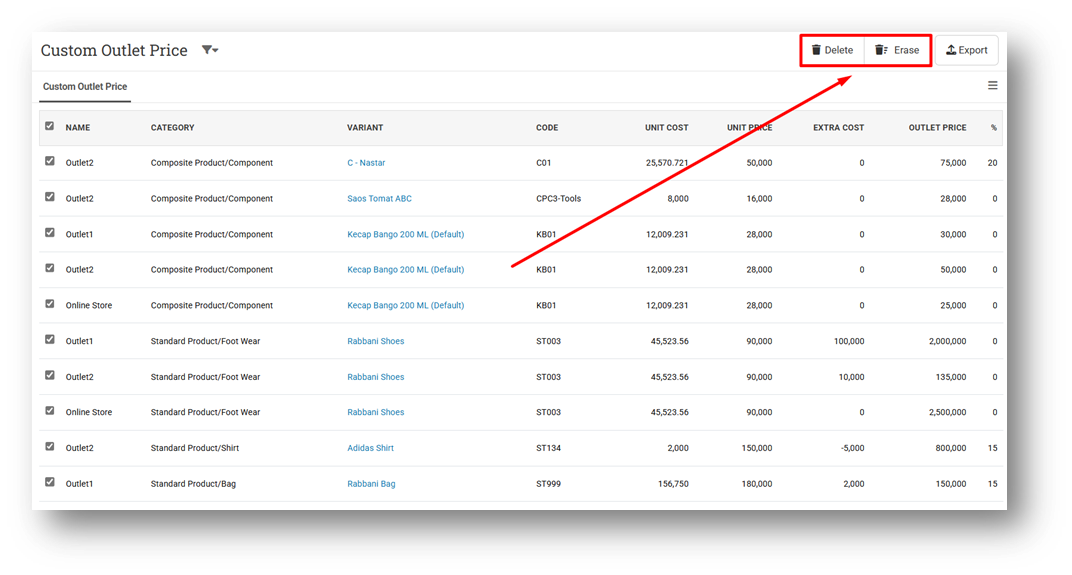
Task: Sort by the CATEGORY column header
Action: pyautogui.click(x=172, y=128)
